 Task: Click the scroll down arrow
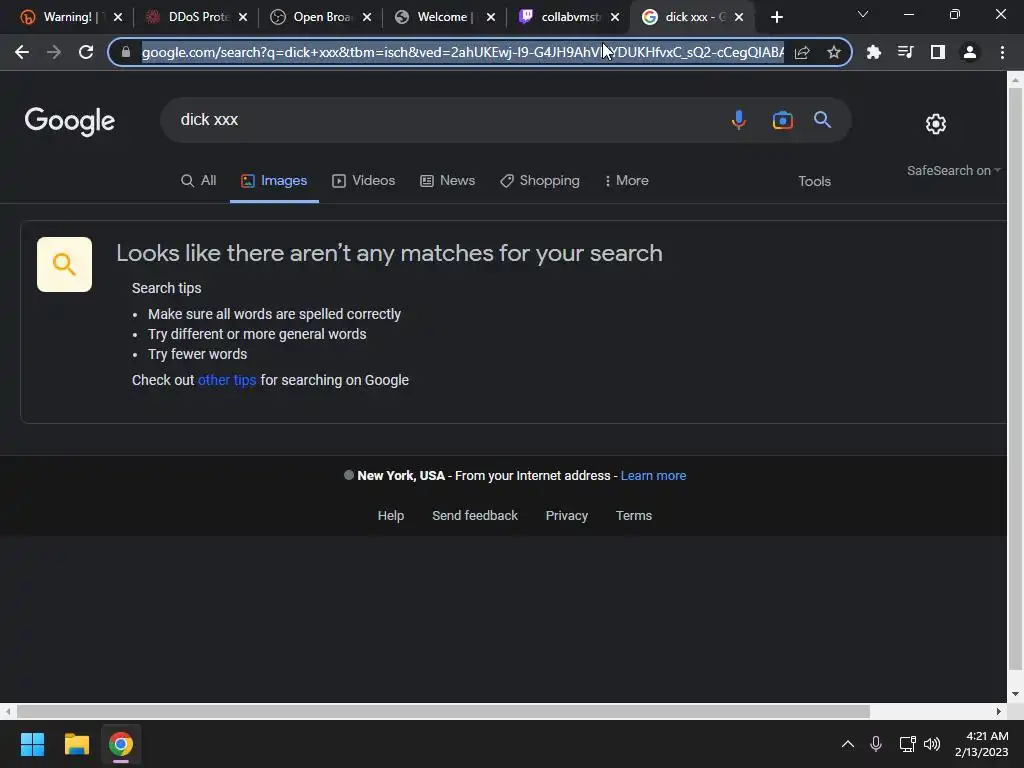1015,694
